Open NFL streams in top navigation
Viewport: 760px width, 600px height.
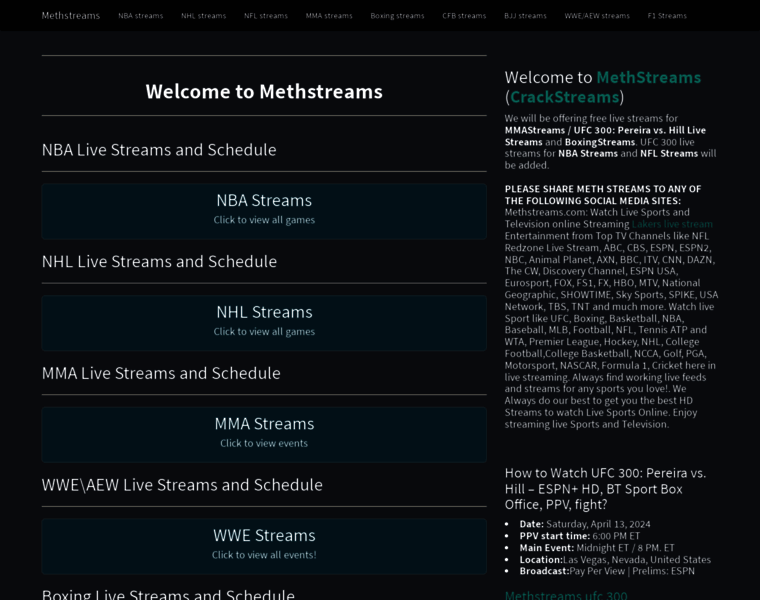tap(266, 16)
